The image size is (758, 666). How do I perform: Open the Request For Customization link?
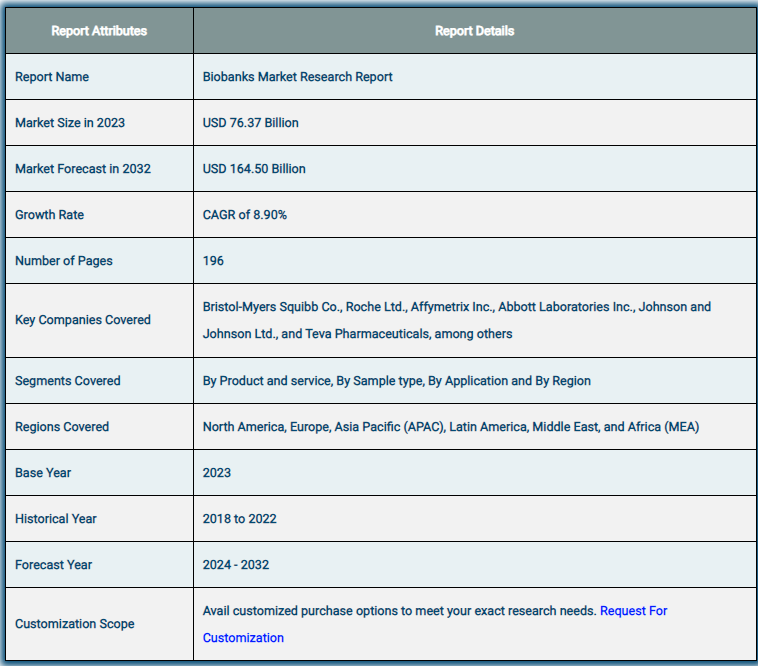click(x=633, y=611)
